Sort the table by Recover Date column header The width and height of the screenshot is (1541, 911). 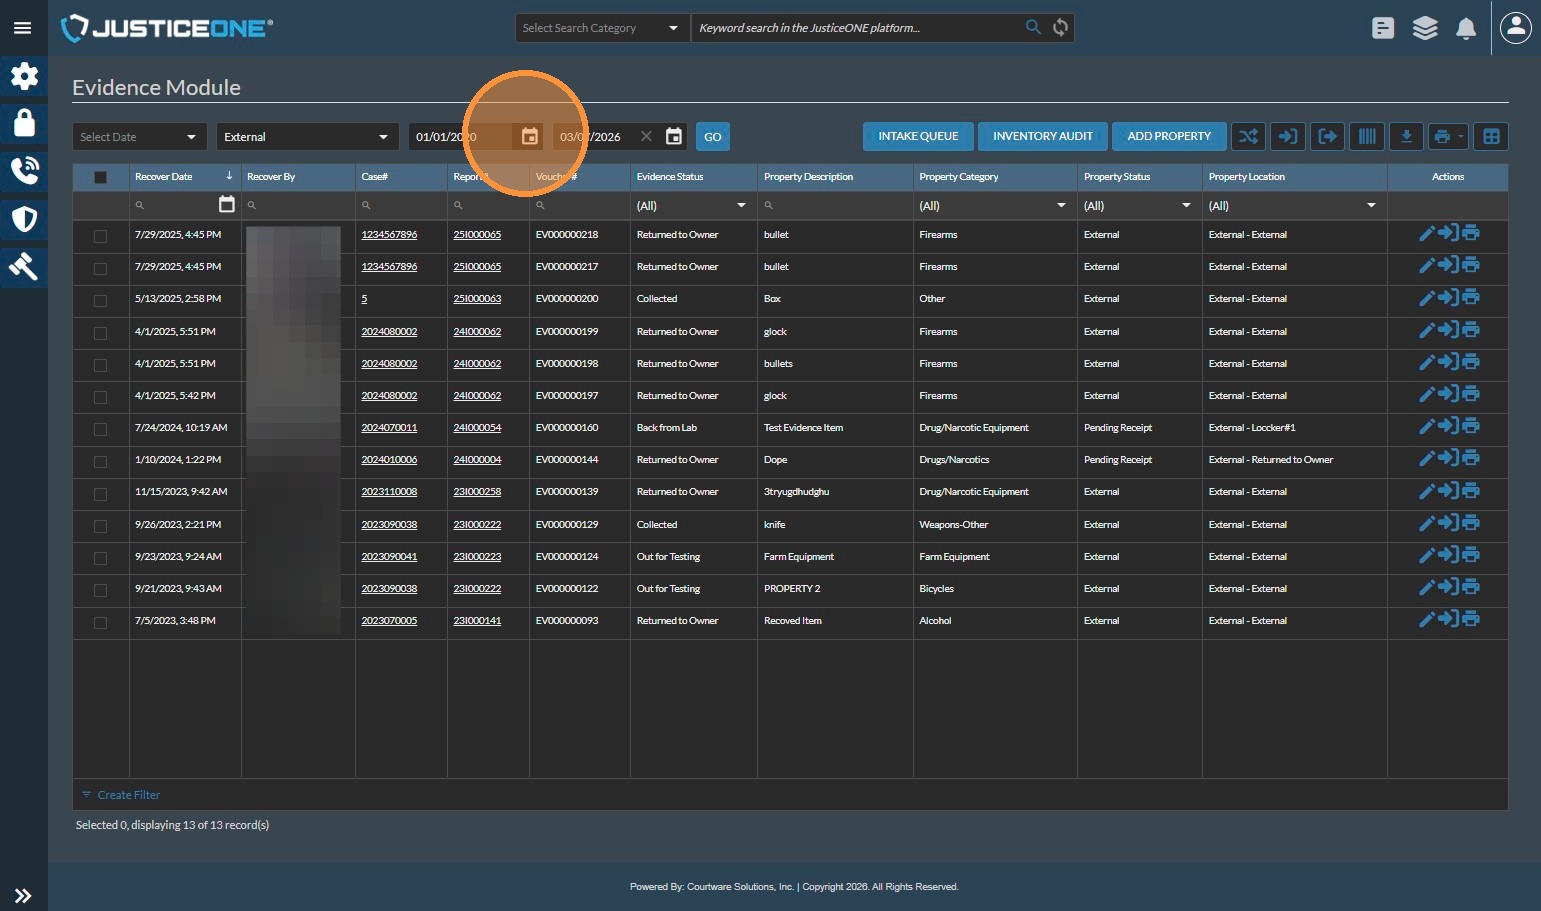164,177
